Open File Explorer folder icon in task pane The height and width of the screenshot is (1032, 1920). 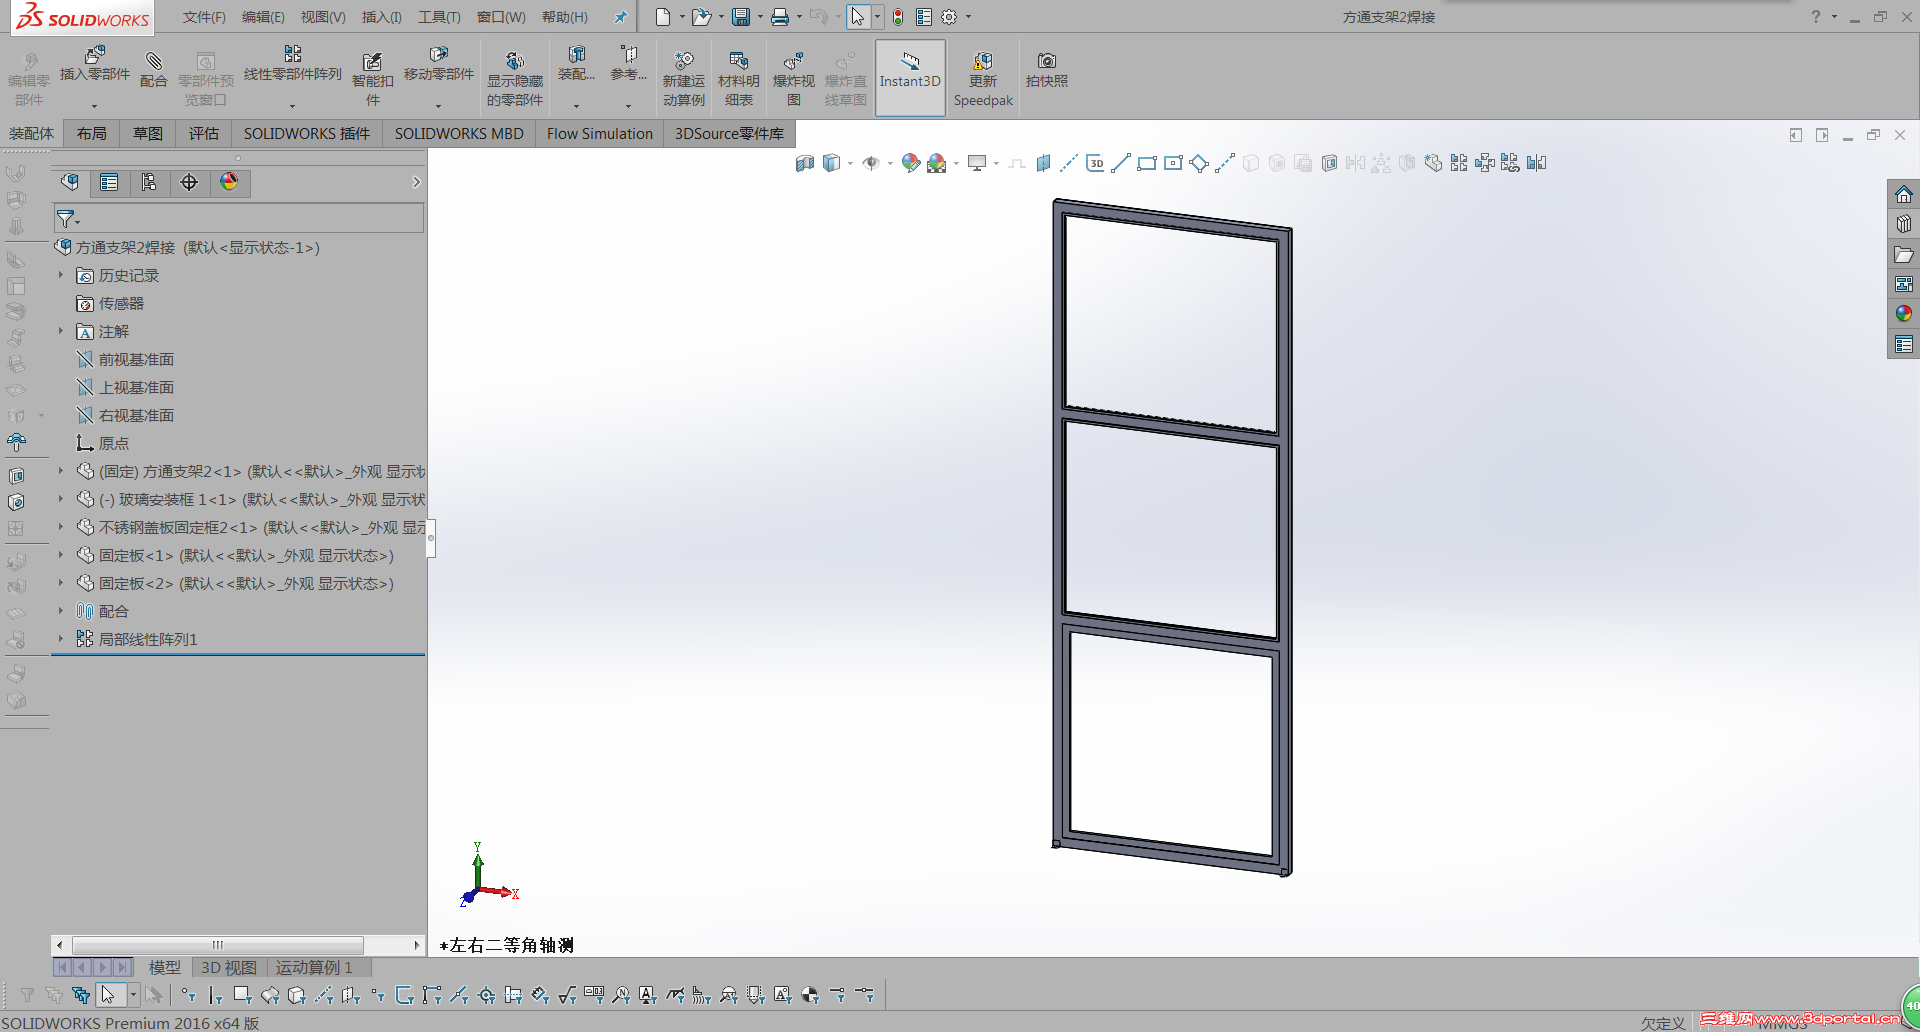coord(1904,254)
